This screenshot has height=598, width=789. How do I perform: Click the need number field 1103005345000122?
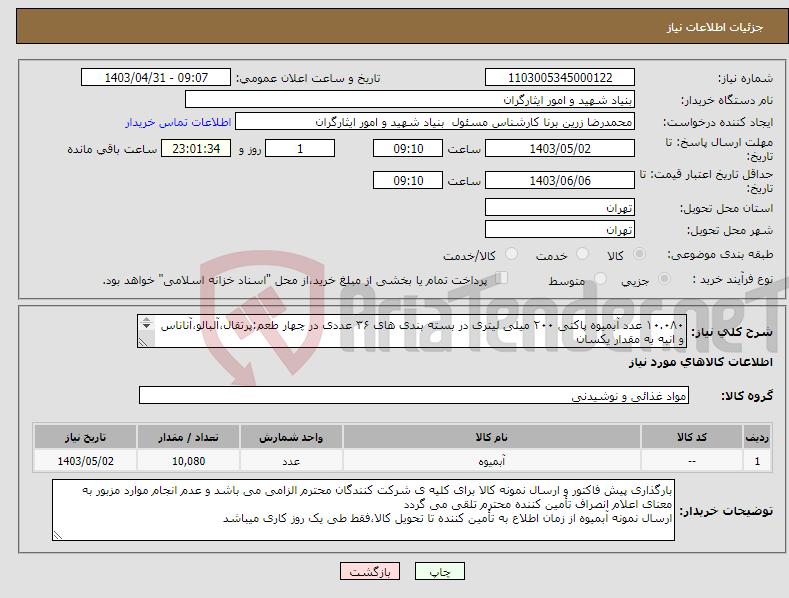tap(560, 78)
